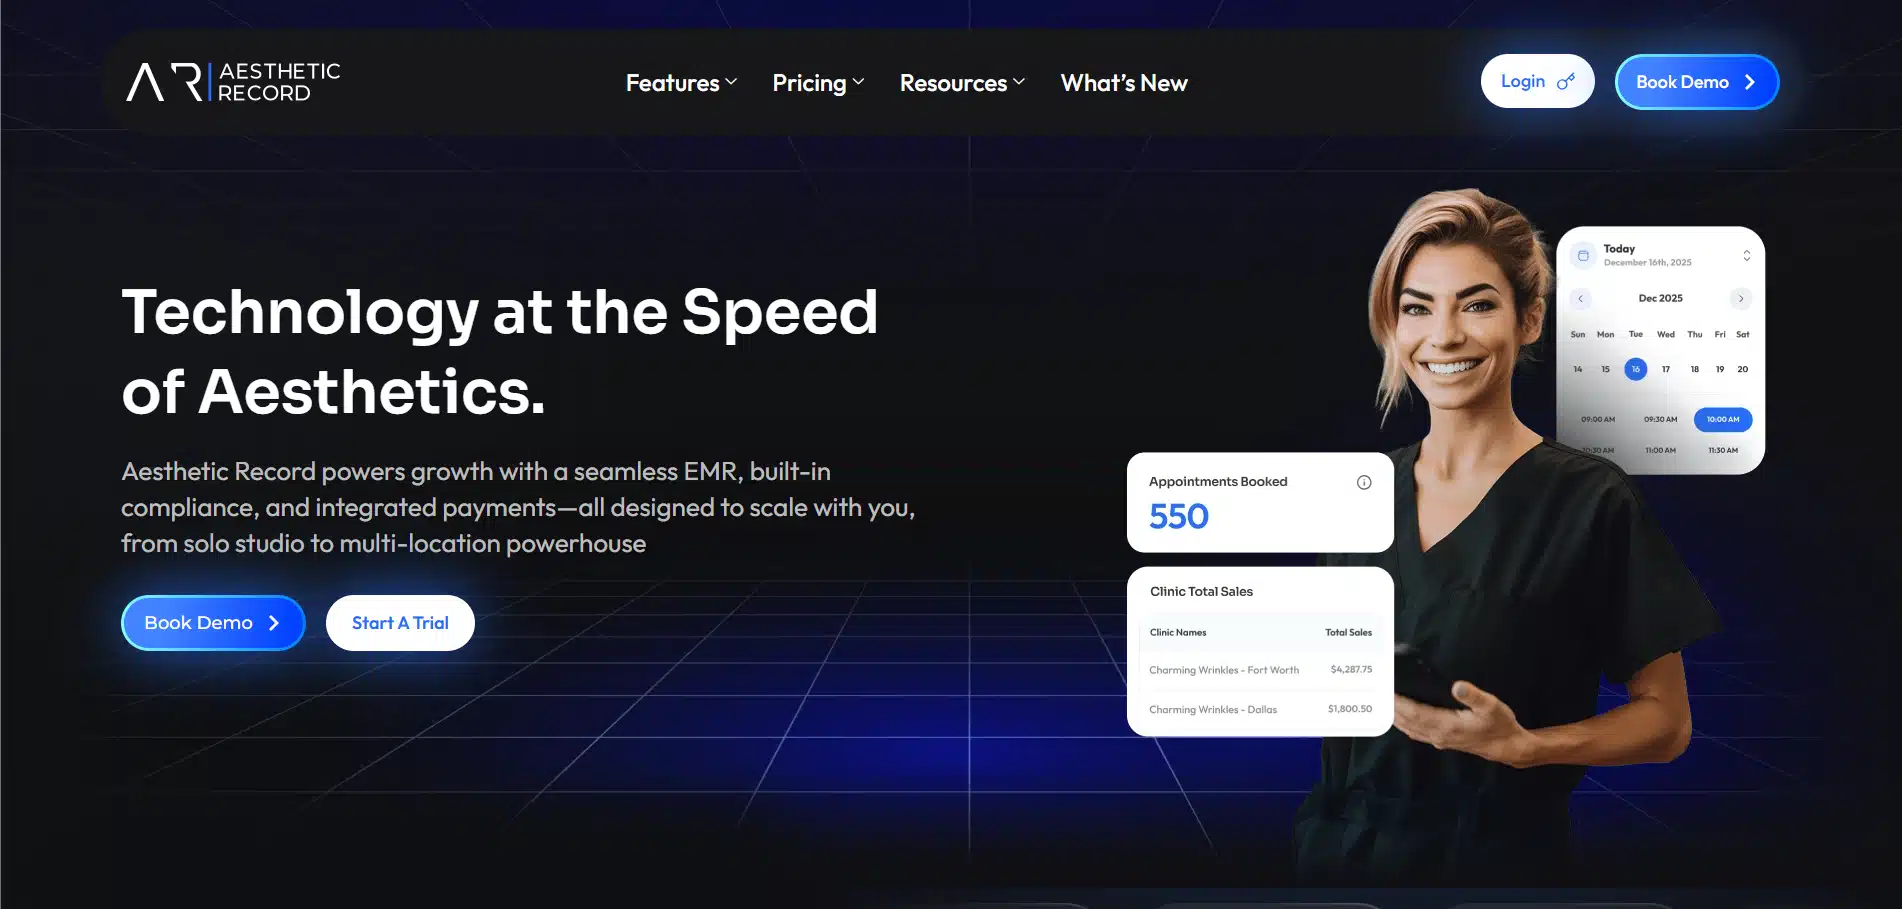1902x909 pixels.
Task: Click the calendar icon beside Today
Action: 1583,256
